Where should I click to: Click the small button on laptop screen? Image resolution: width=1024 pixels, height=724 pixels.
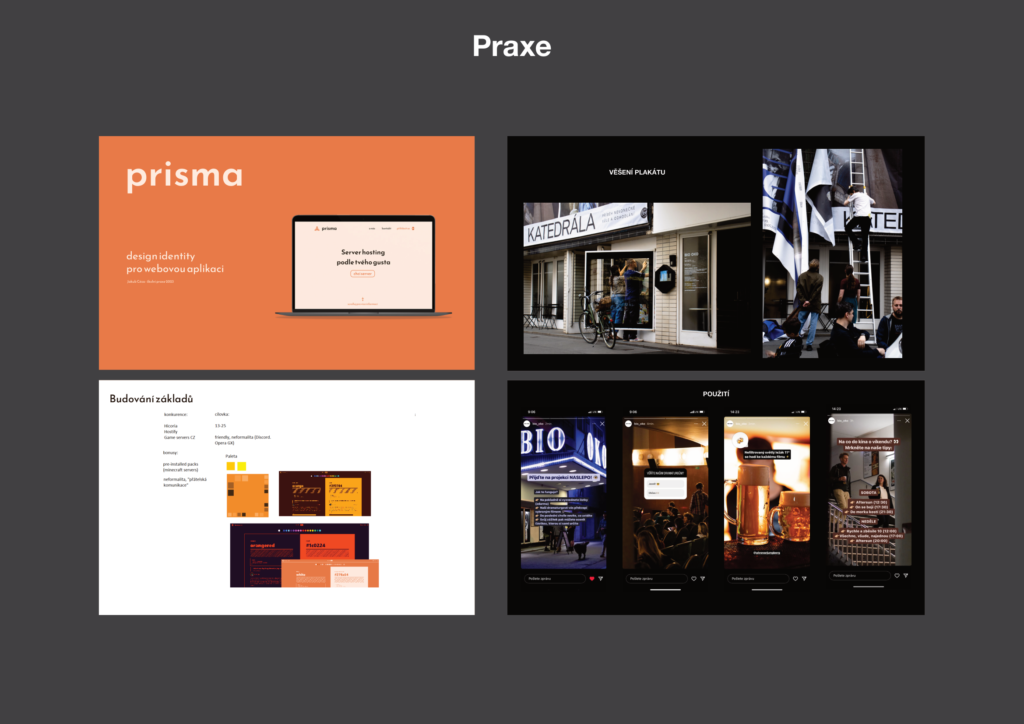[x=362, y=274]
